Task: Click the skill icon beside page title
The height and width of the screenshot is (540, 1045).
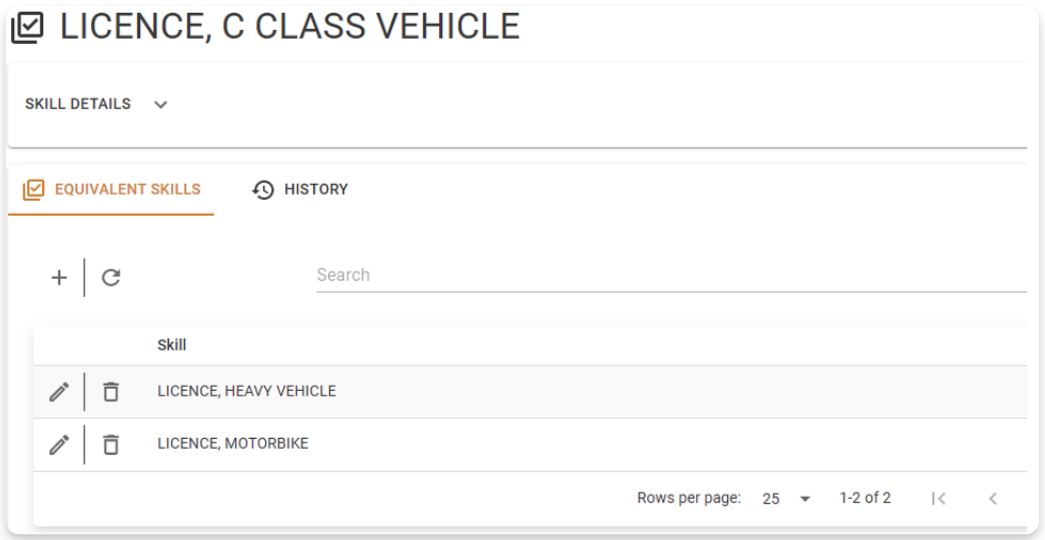Action: click(x=28, y=27)
